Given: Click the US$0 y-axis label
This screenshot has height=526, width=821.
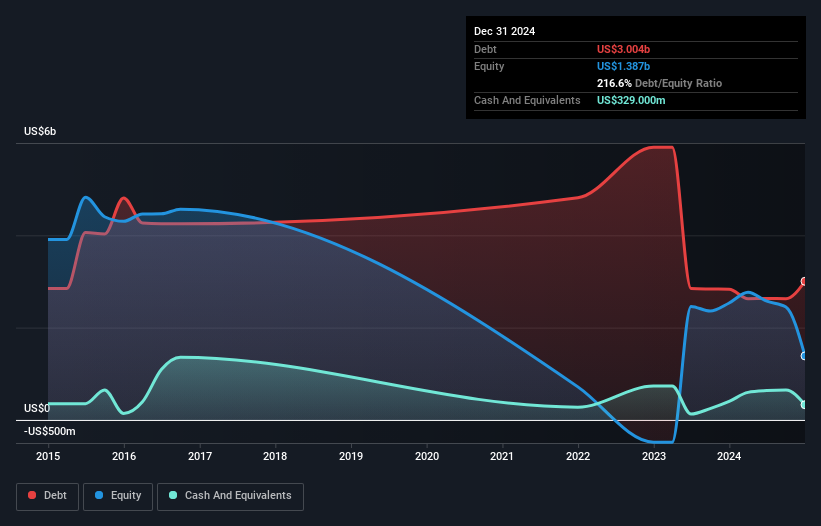Looking at the screenshot, I should 37,408.
